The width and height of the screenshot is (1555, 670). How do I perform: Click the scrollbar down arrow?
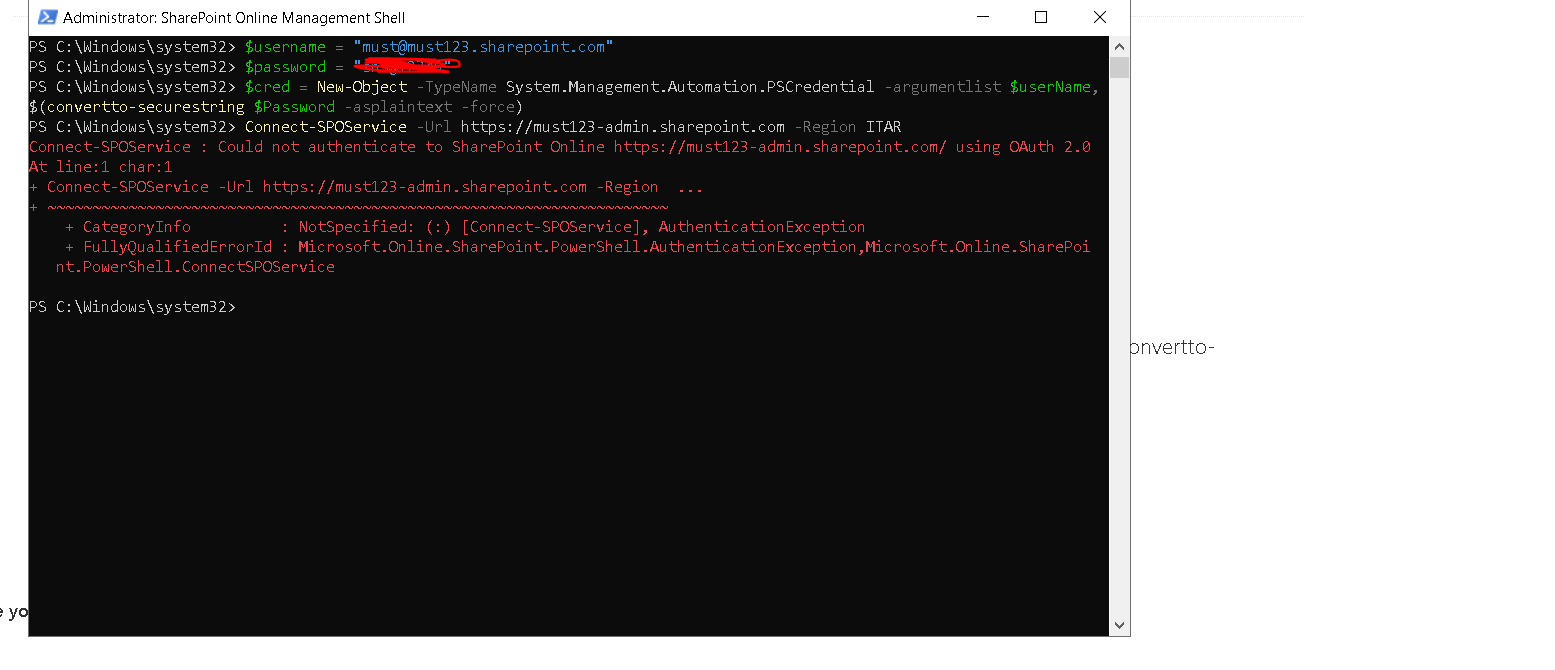pos(1119,625)
